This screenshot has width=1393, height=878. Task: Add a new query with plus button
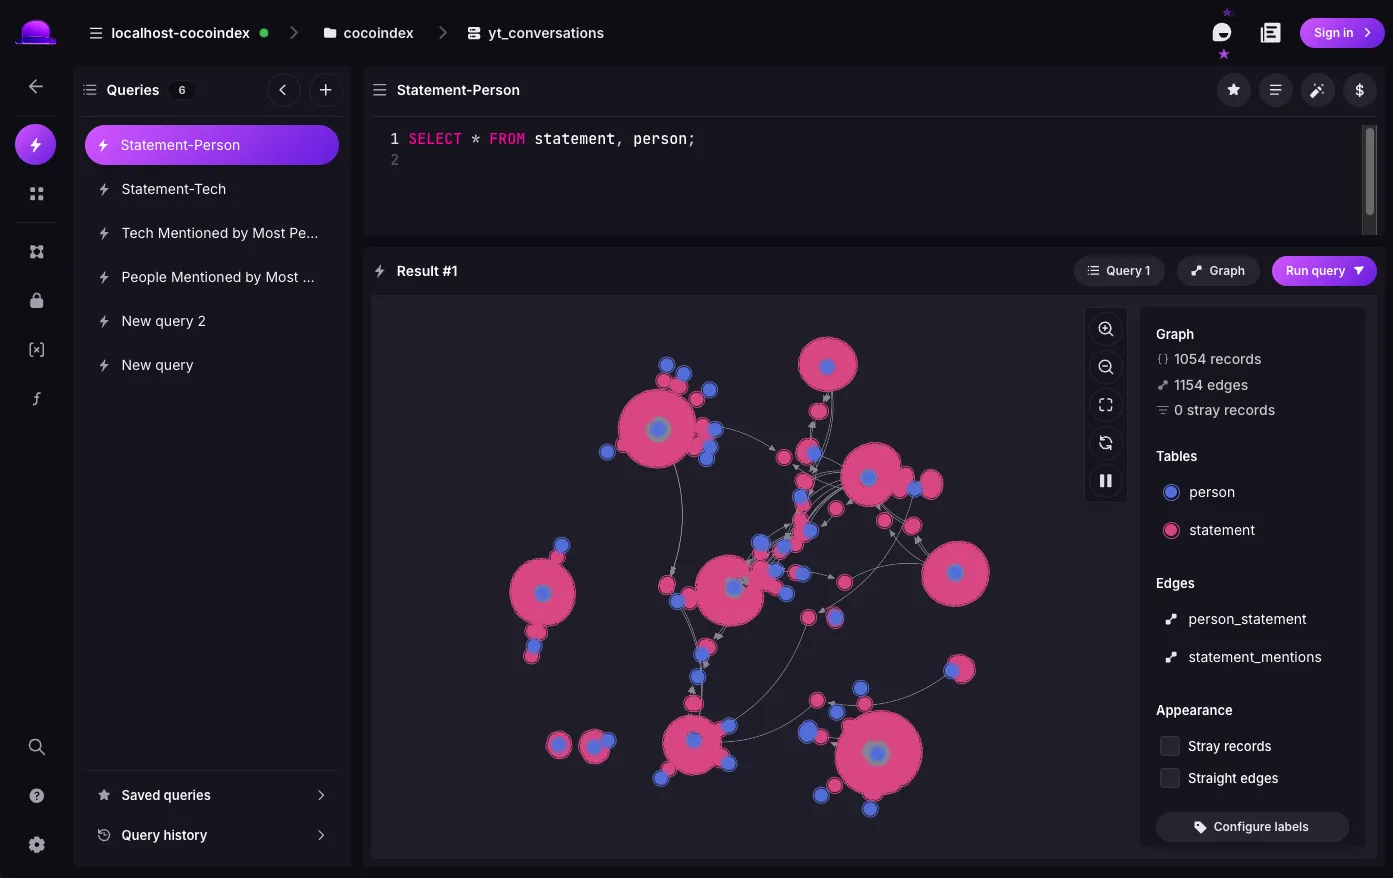pos(325,90)
